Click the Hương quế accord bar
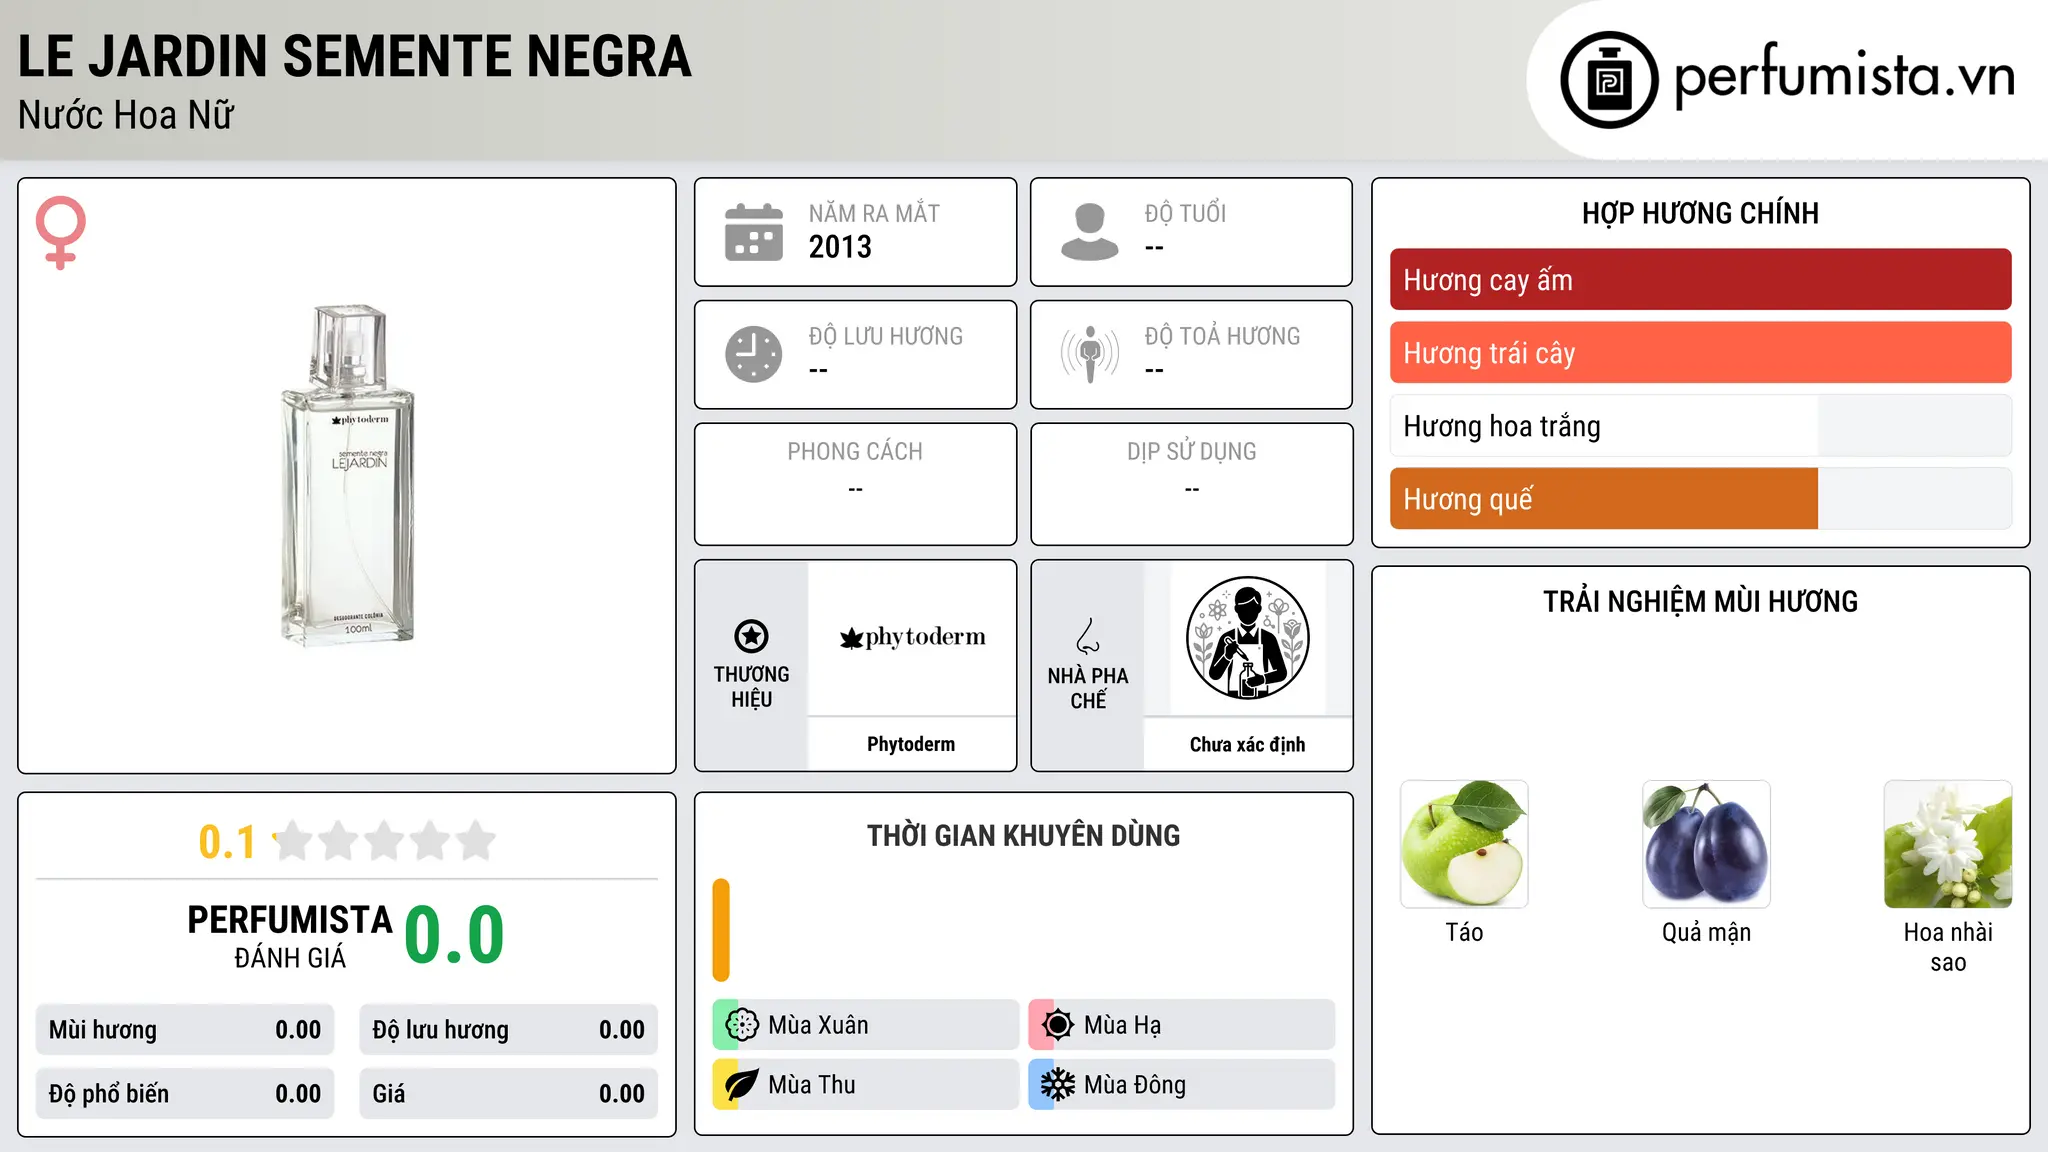This screenshot has height=1152, width=2048. click(1701, 499)
